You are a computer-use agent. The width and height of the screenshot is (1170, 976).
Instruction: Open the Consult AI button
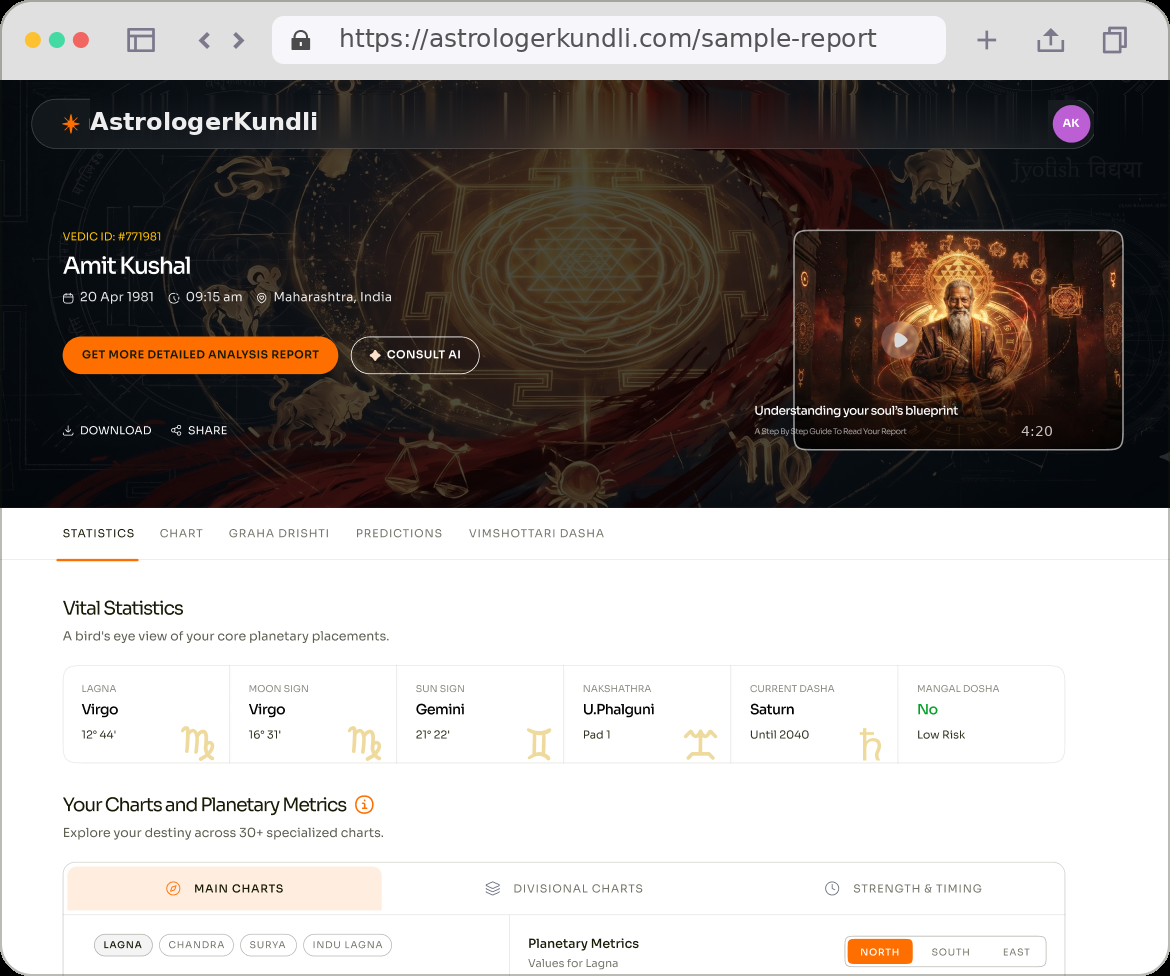point(415,354)
